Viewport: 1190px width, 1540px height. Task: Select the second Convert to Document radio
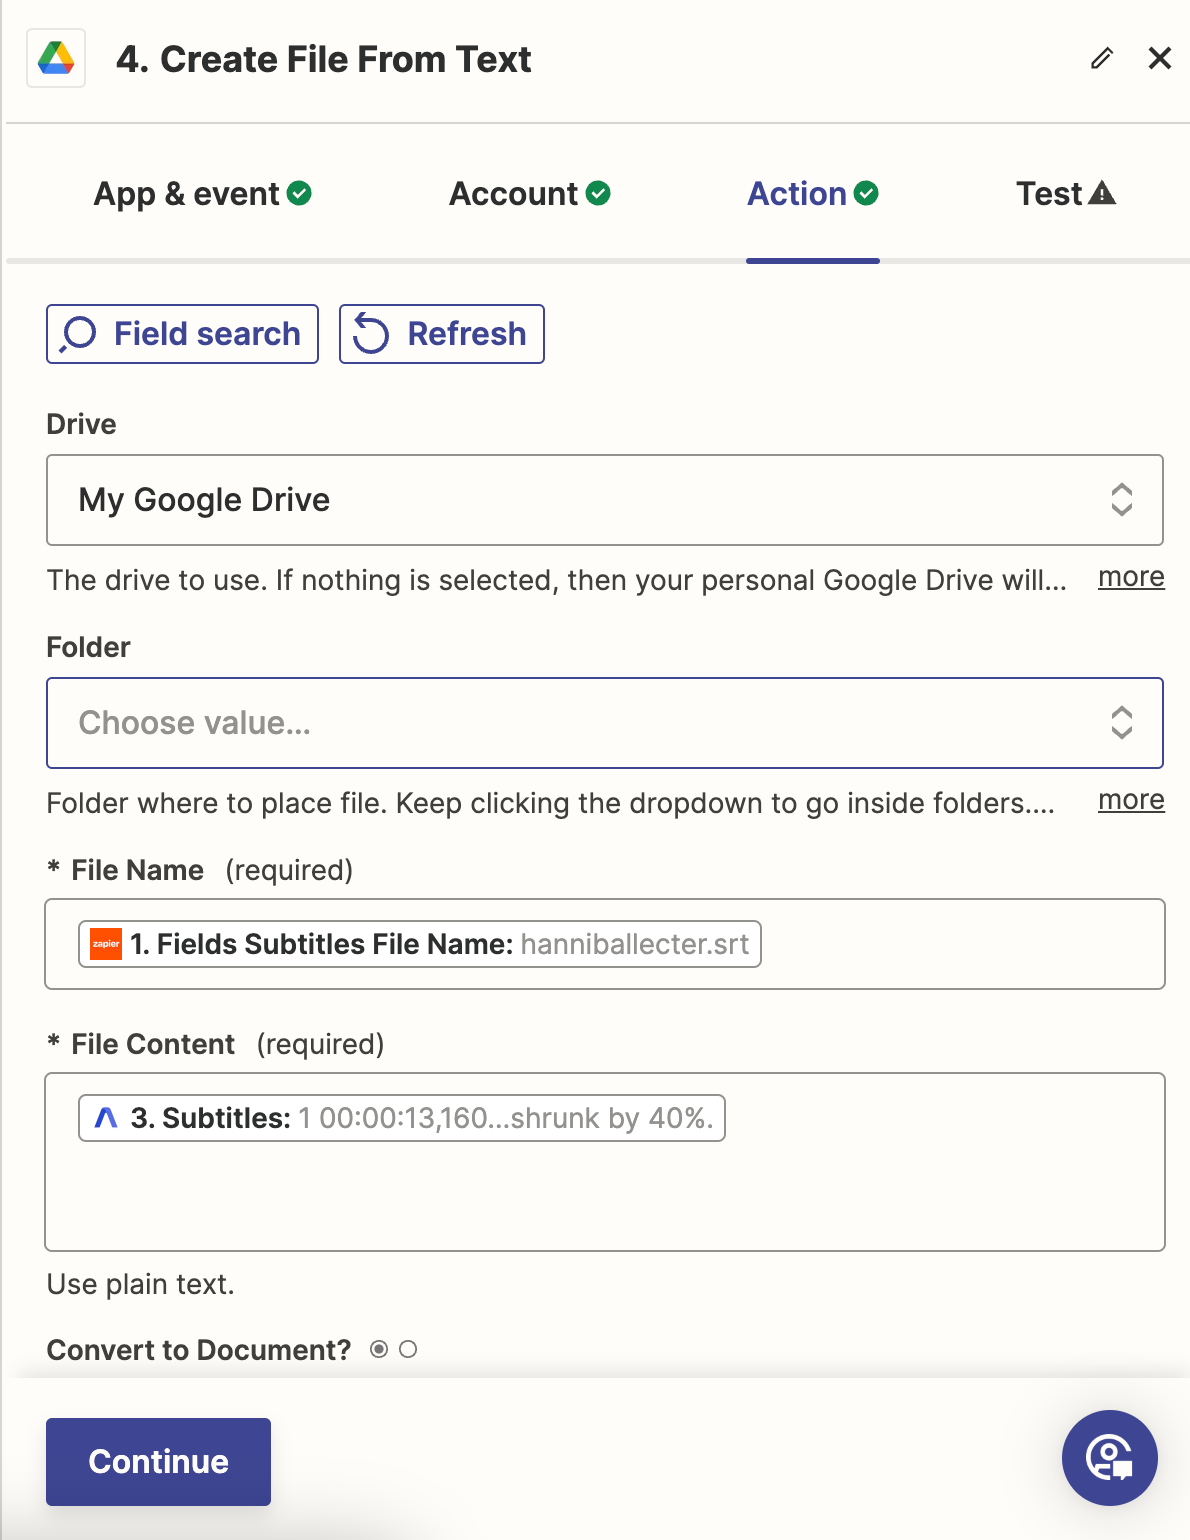click(x=408, y=1349)
